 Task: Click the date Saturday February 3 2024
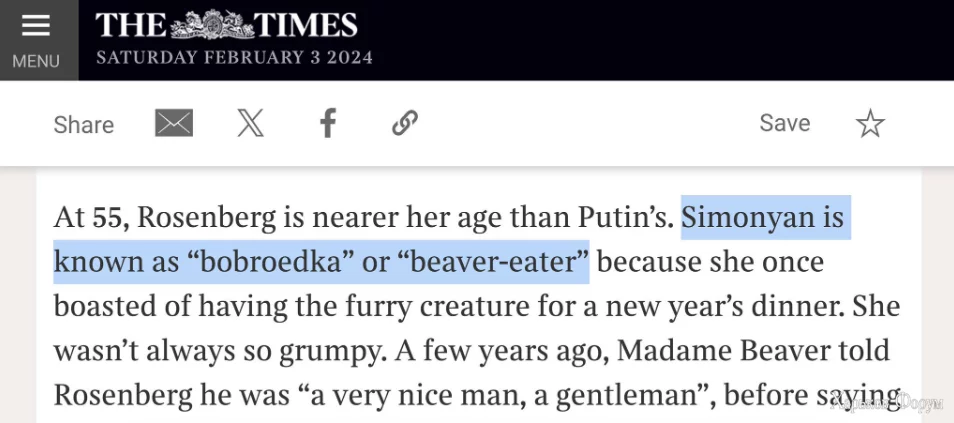click(234, 58)
